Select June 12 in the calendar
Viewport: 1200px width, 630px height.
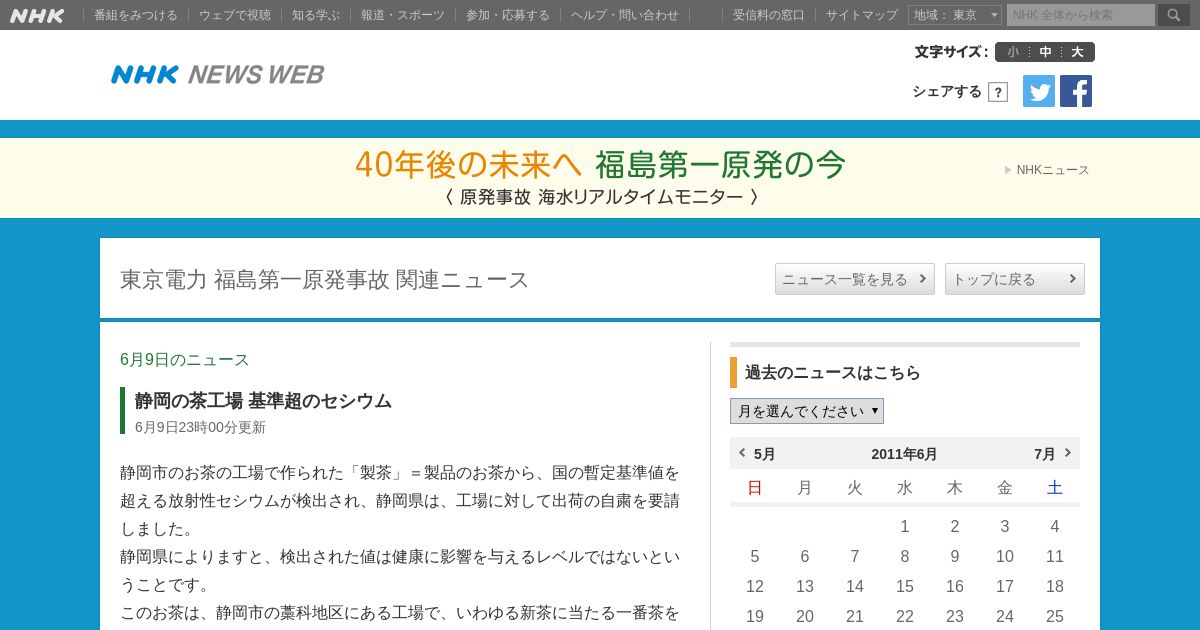click(755, 587)
